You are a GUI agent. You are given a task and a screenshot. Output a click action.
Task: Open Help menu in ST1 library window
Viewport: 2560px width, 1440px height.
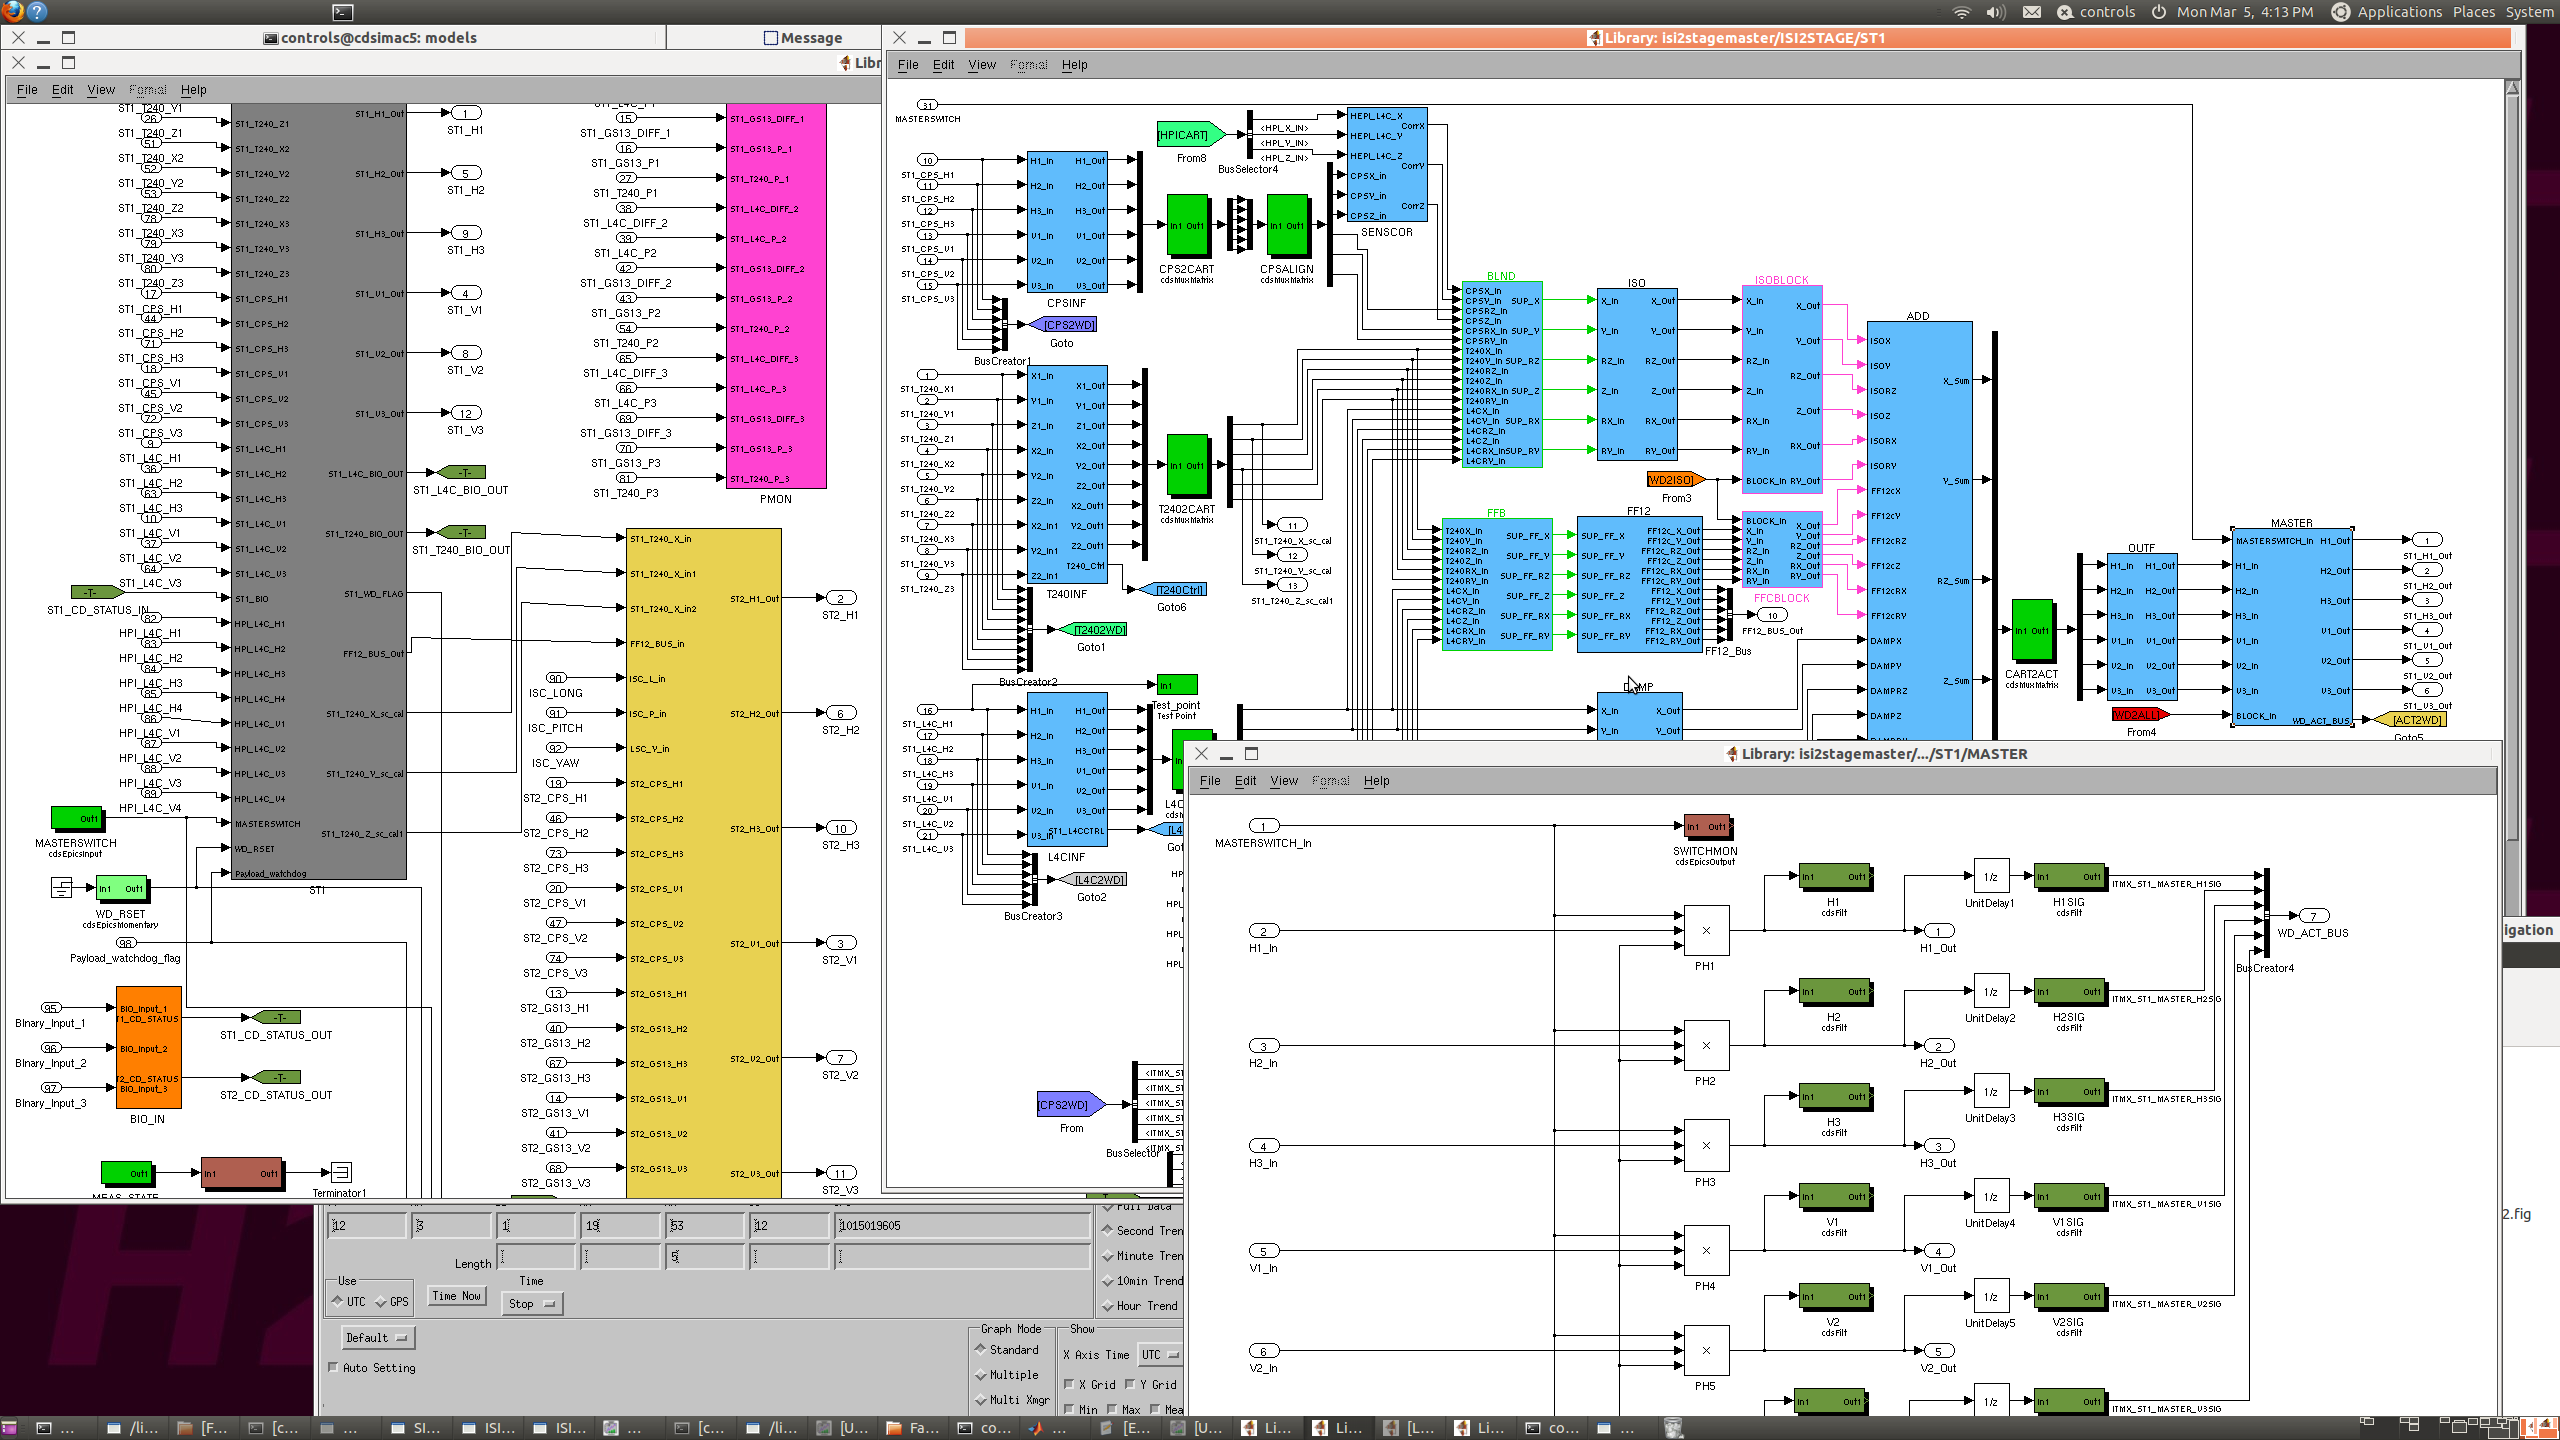click(1075, 65)
